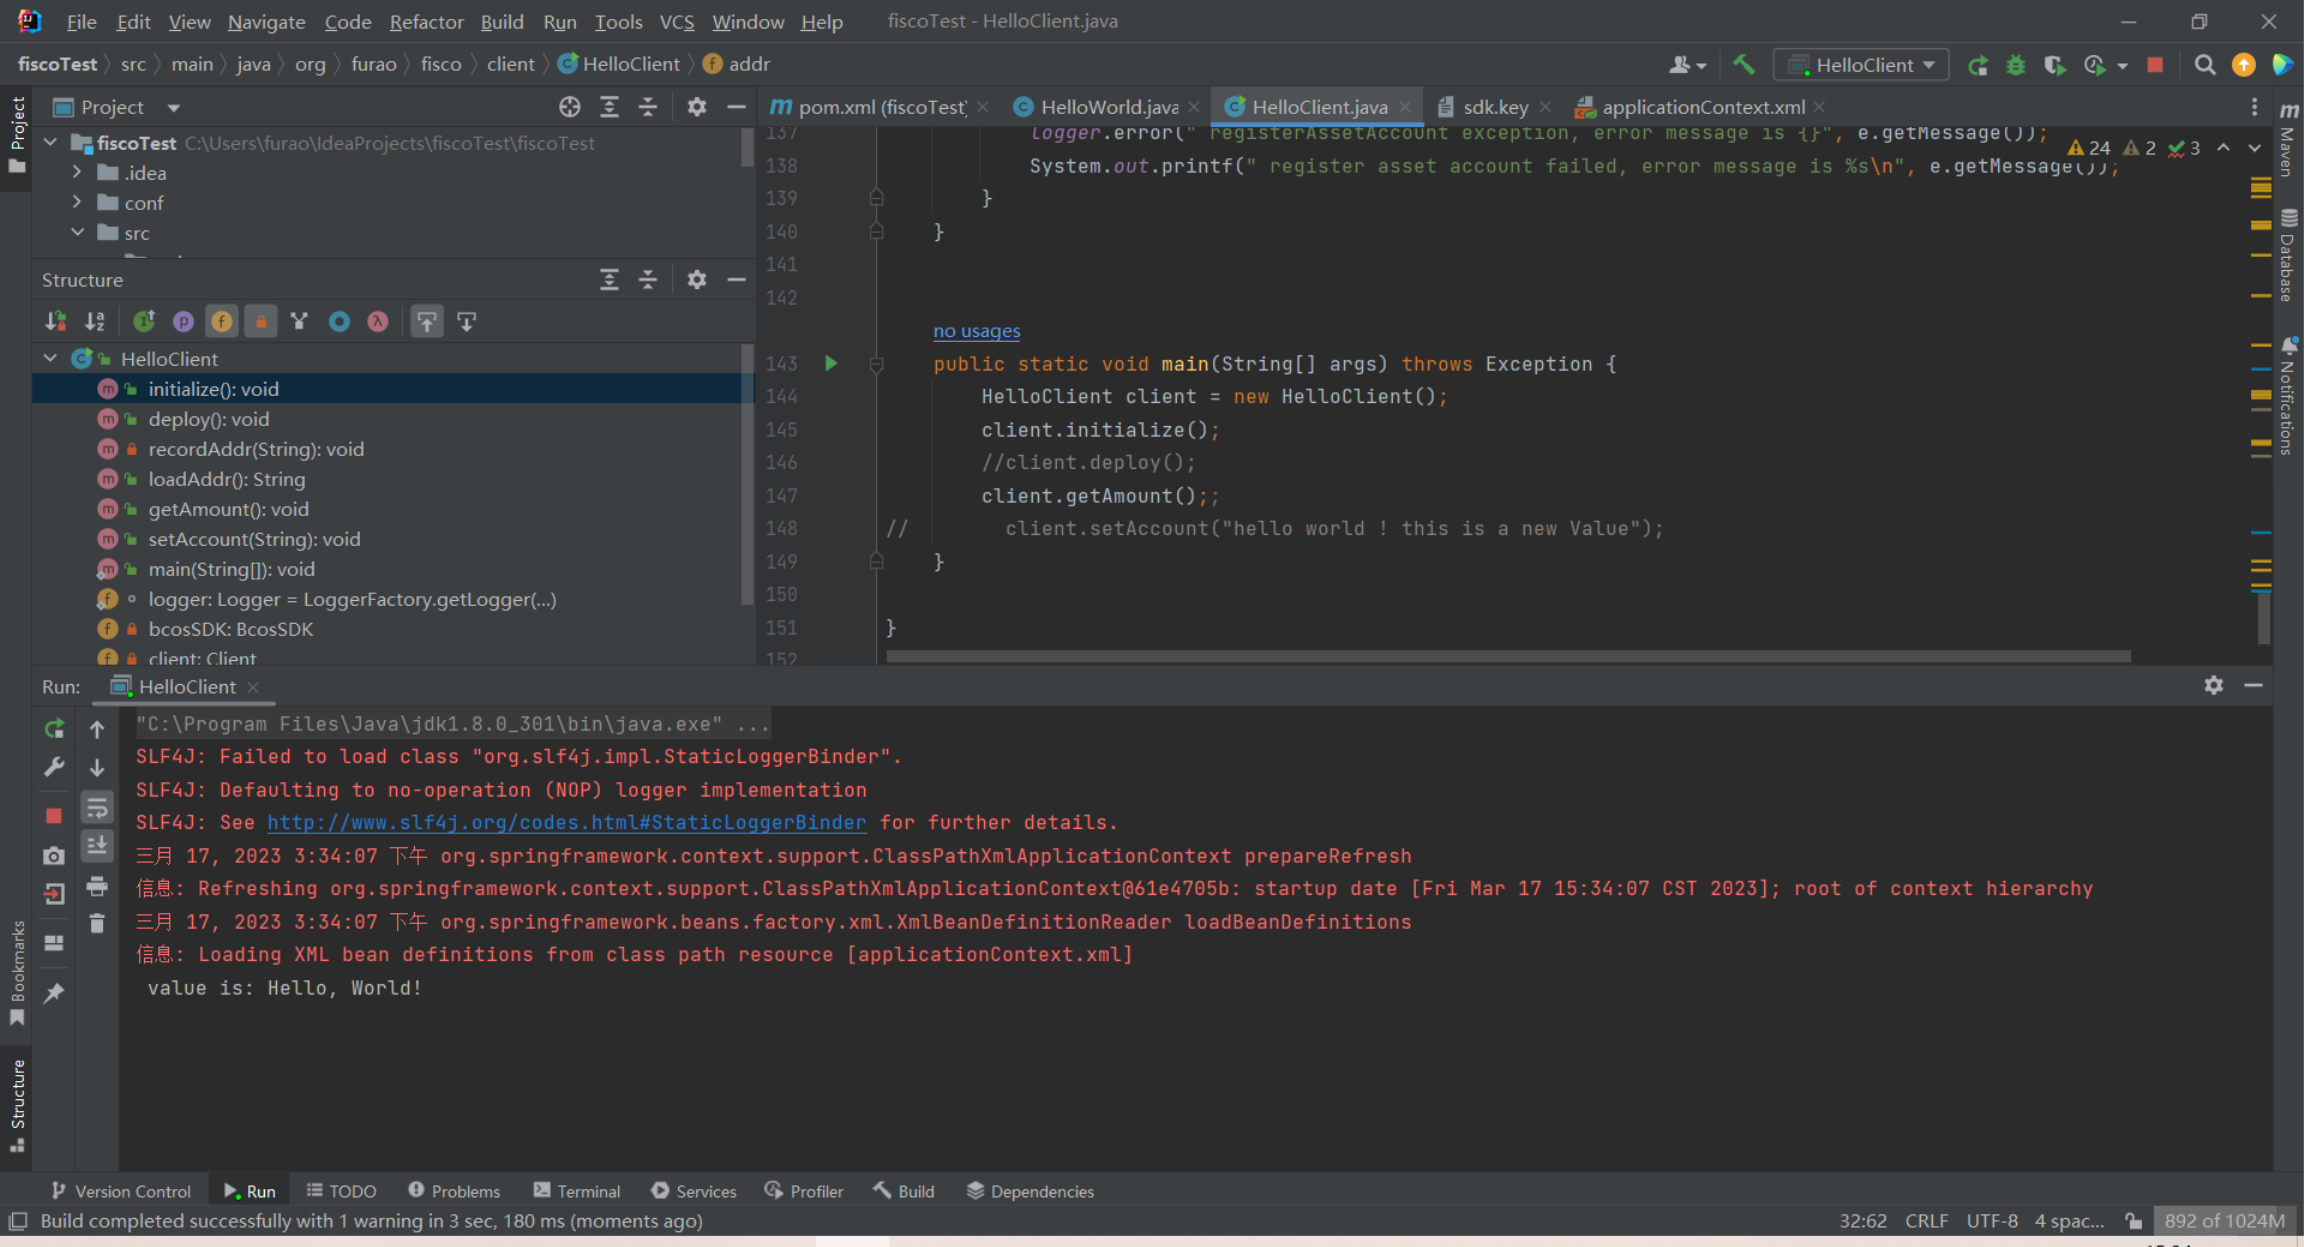This screenshot has width=2304, height=1247.
Task: Expand the conf folder in Project tree
Action: tap(77, 203)
